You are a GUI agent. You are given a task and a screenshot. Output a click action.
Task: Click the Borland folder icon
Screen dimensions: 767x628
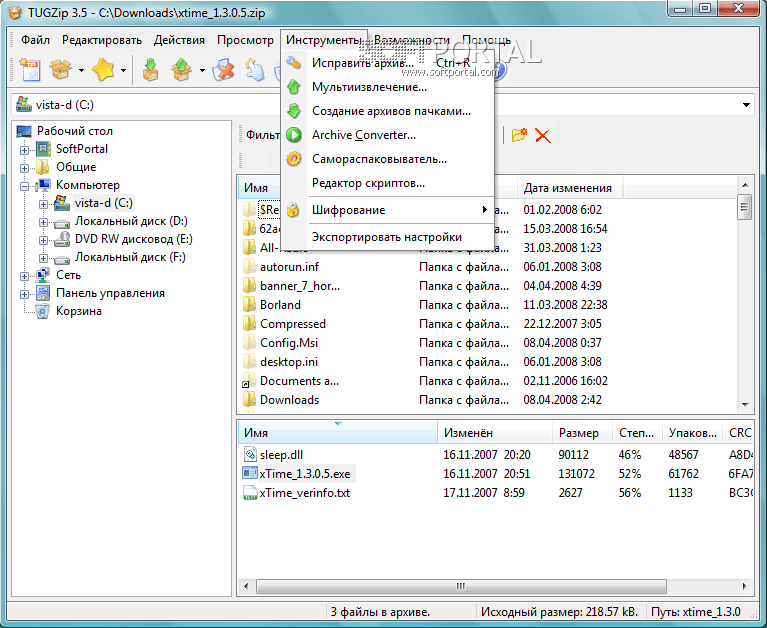coord(249,305)
